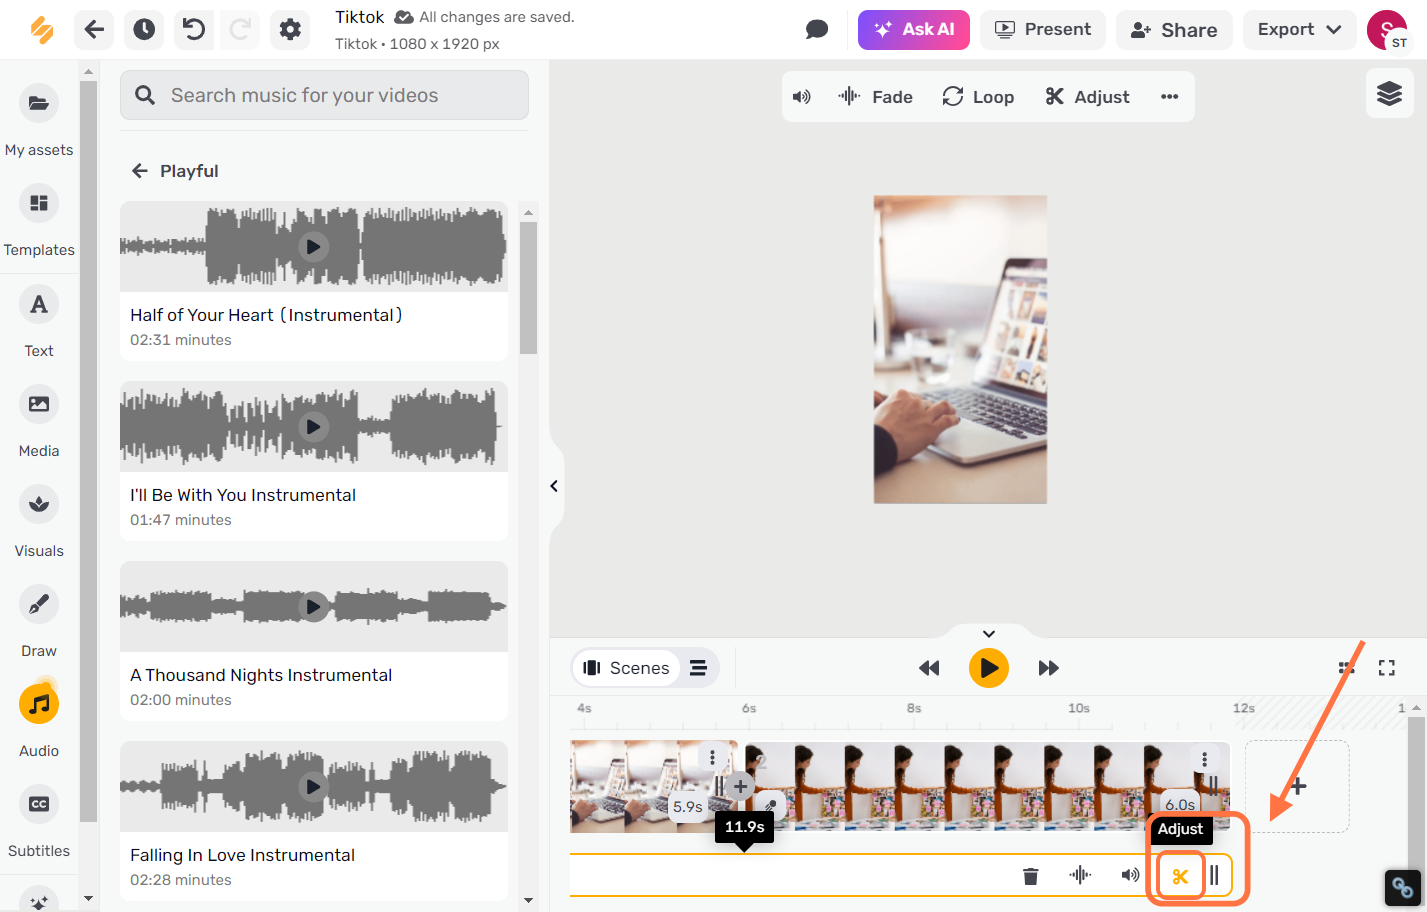
Task: Open the 5.9s scene options menu
Action: pos(712,757)
